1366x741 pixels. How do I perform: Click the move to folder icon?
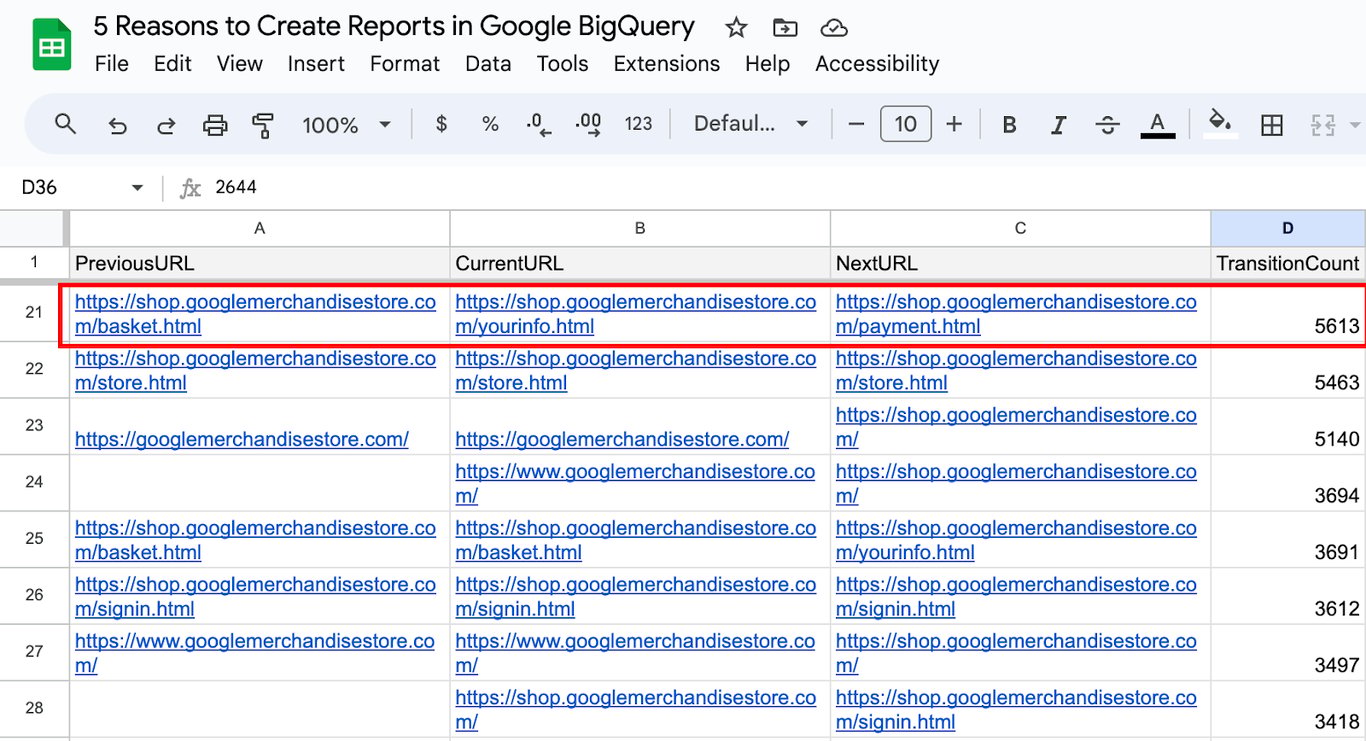(x=786, y=27)
